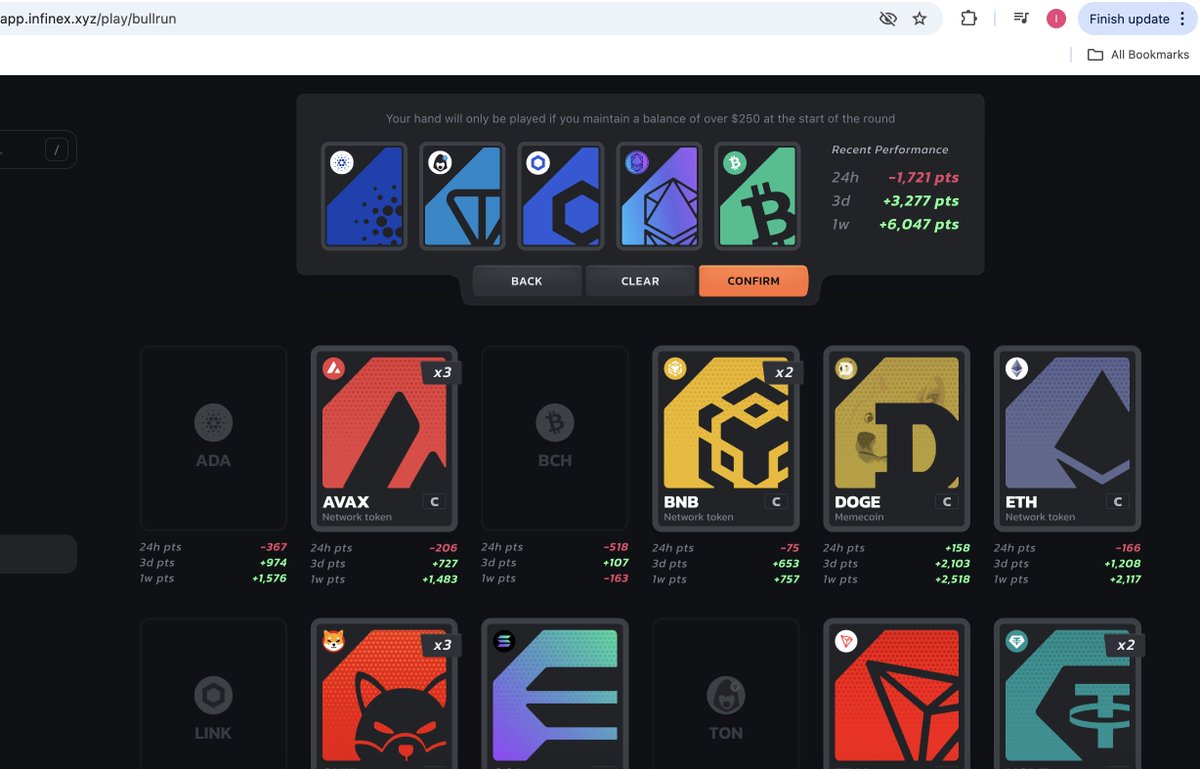Viewport: 1200px width, 769px height.
Task: Click the Avalanche logo on AVAX card
Action: [334, 369]
